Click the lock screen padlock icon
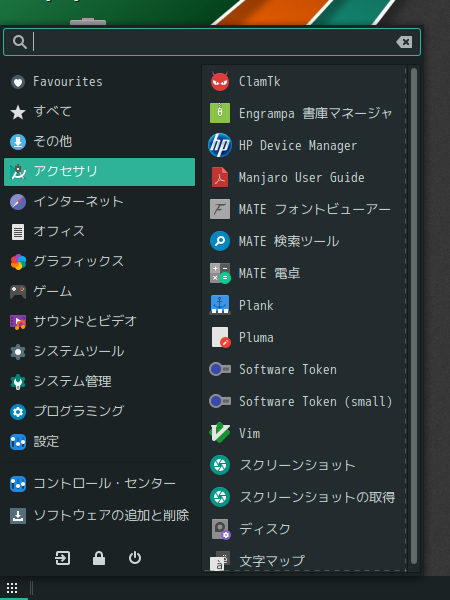450x600 pixels. [99, 558]
